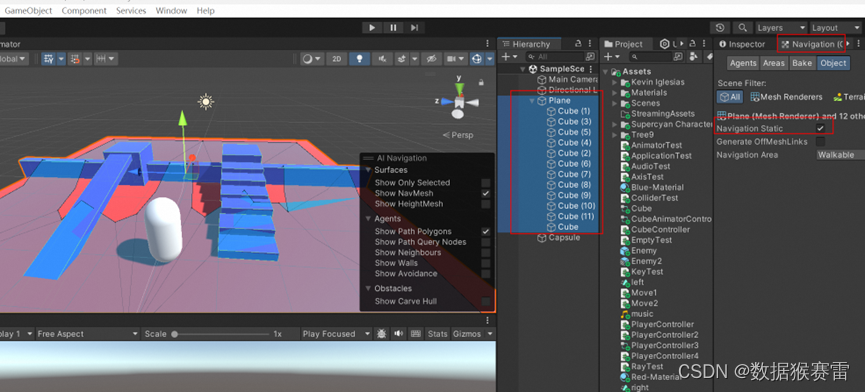Open the global search magnifier icon
This screenshot has width=865, height=392.
pos(743,28)
